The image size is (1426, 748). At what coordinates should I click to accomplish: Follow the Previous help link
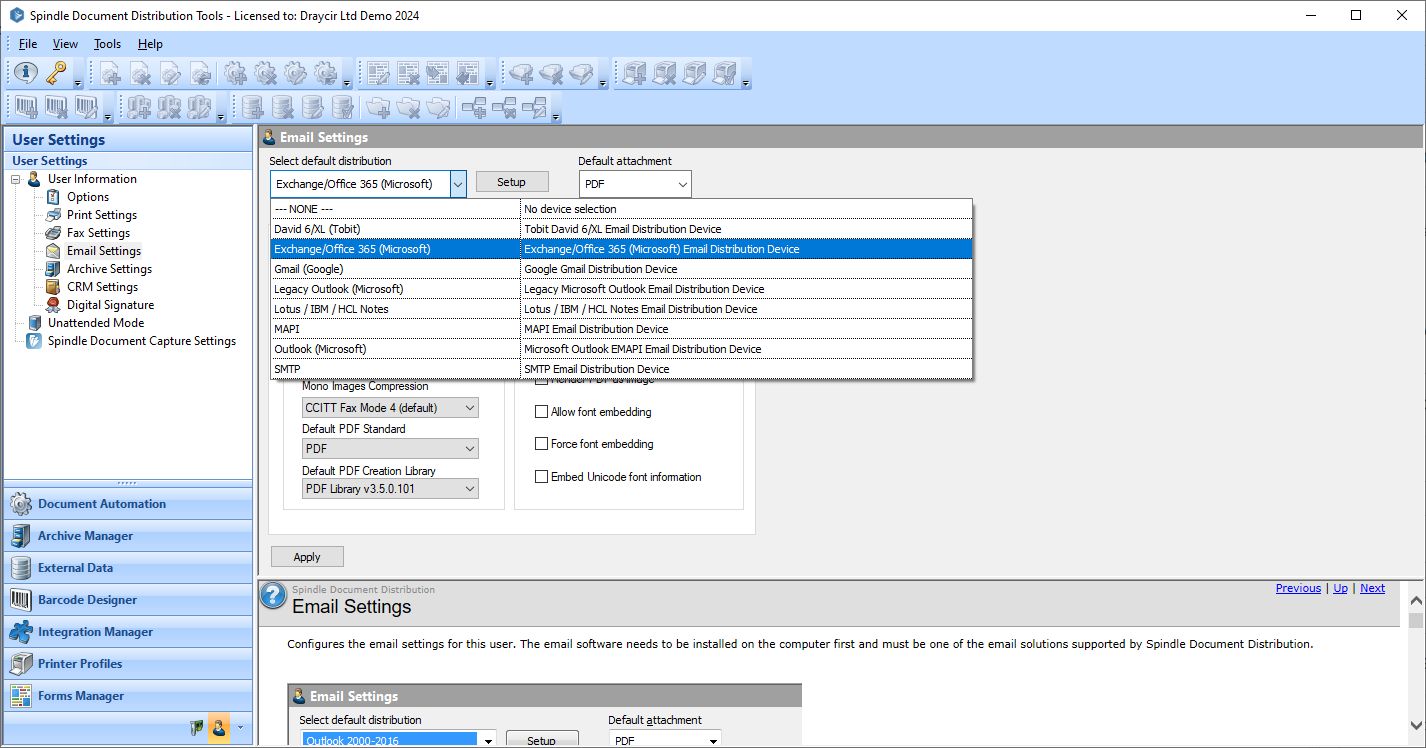pyautogui.click(x=1298, y=588)
